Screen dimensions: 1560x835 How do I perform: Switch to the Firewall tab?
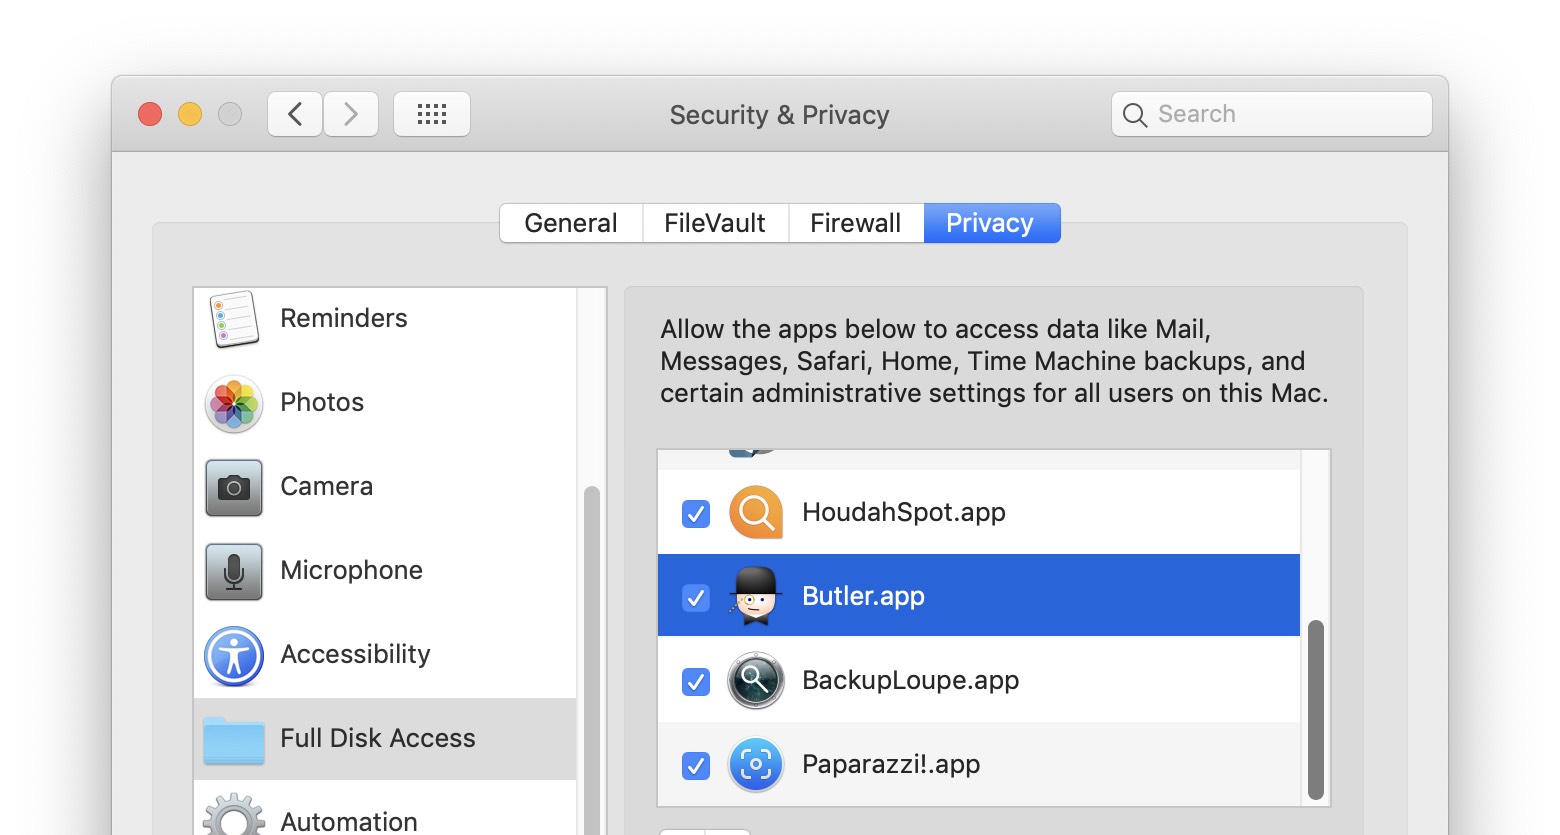tap(856, 223)
